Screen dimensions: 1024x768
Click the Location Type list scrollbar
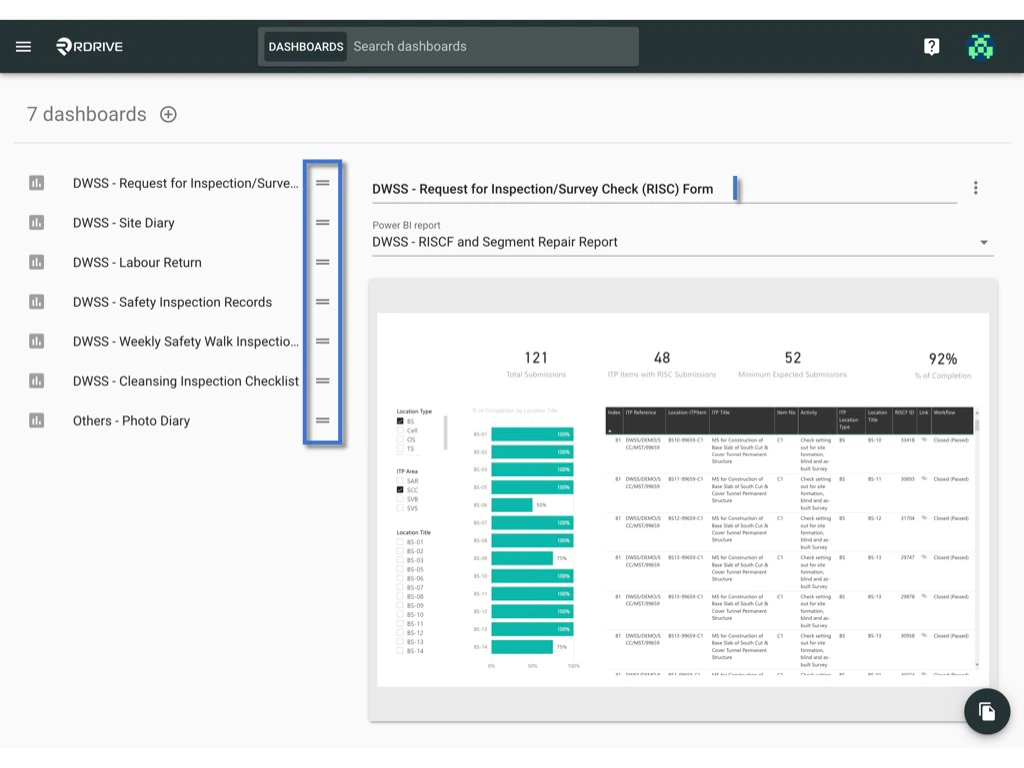(x=444, y=430)
